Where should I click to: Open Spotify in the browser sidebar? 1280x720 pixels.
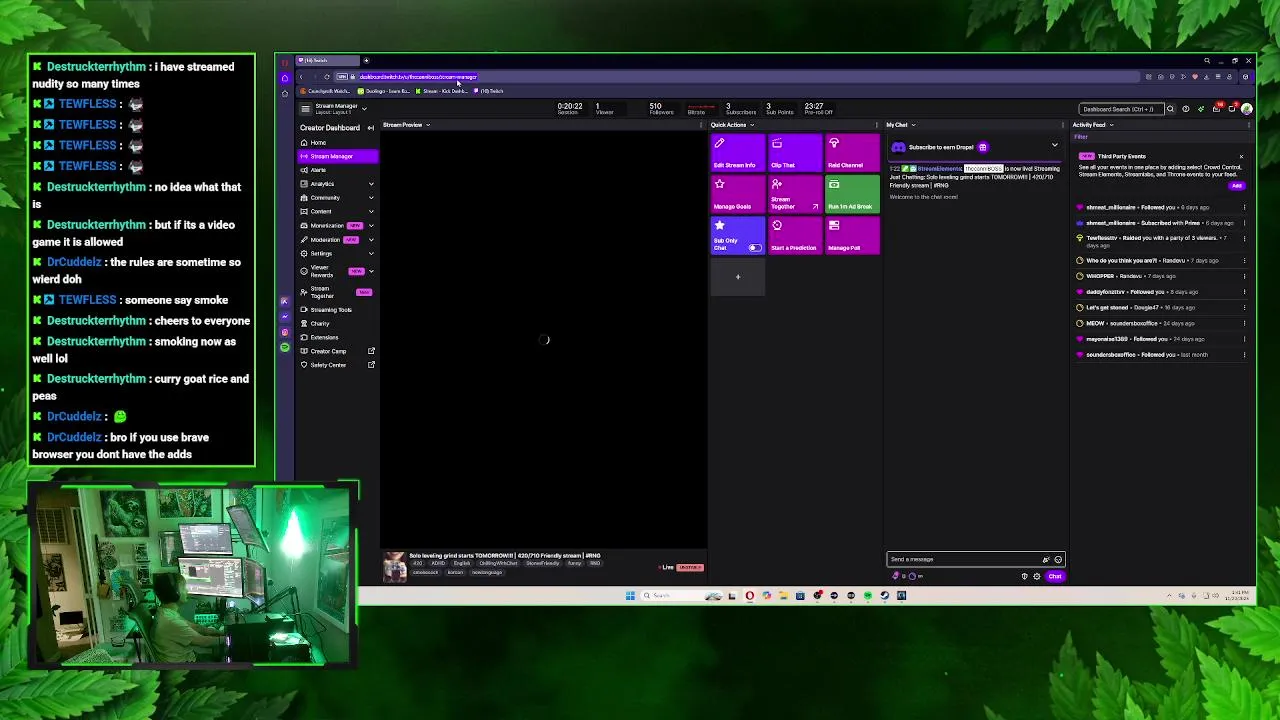[284, 347]
